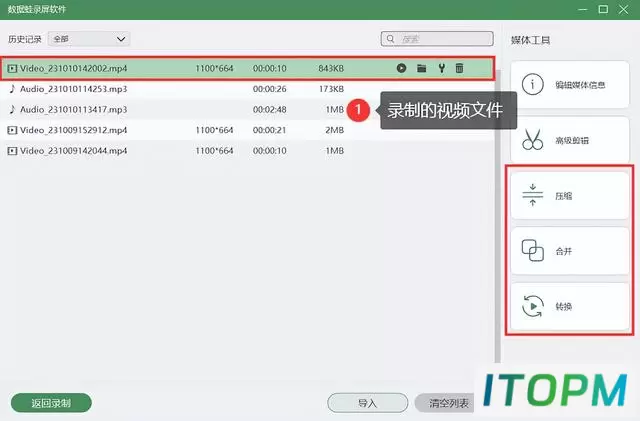Select file name Video_231010142002.mp4
The width and height of the screenshot is (640, 421).
pyautogui.click(x=73, y=68)
